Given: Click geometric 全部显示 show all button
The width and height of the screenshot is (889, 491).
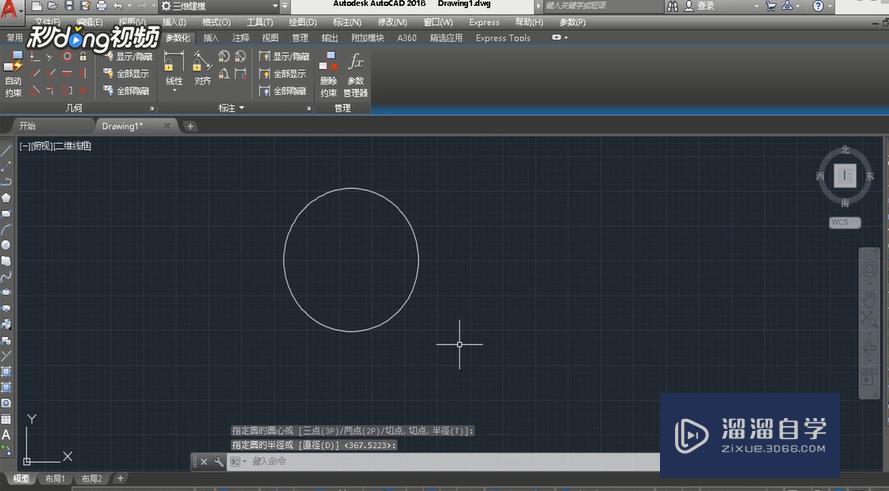Looking at the screenshot, I should (x=126, y=74).
